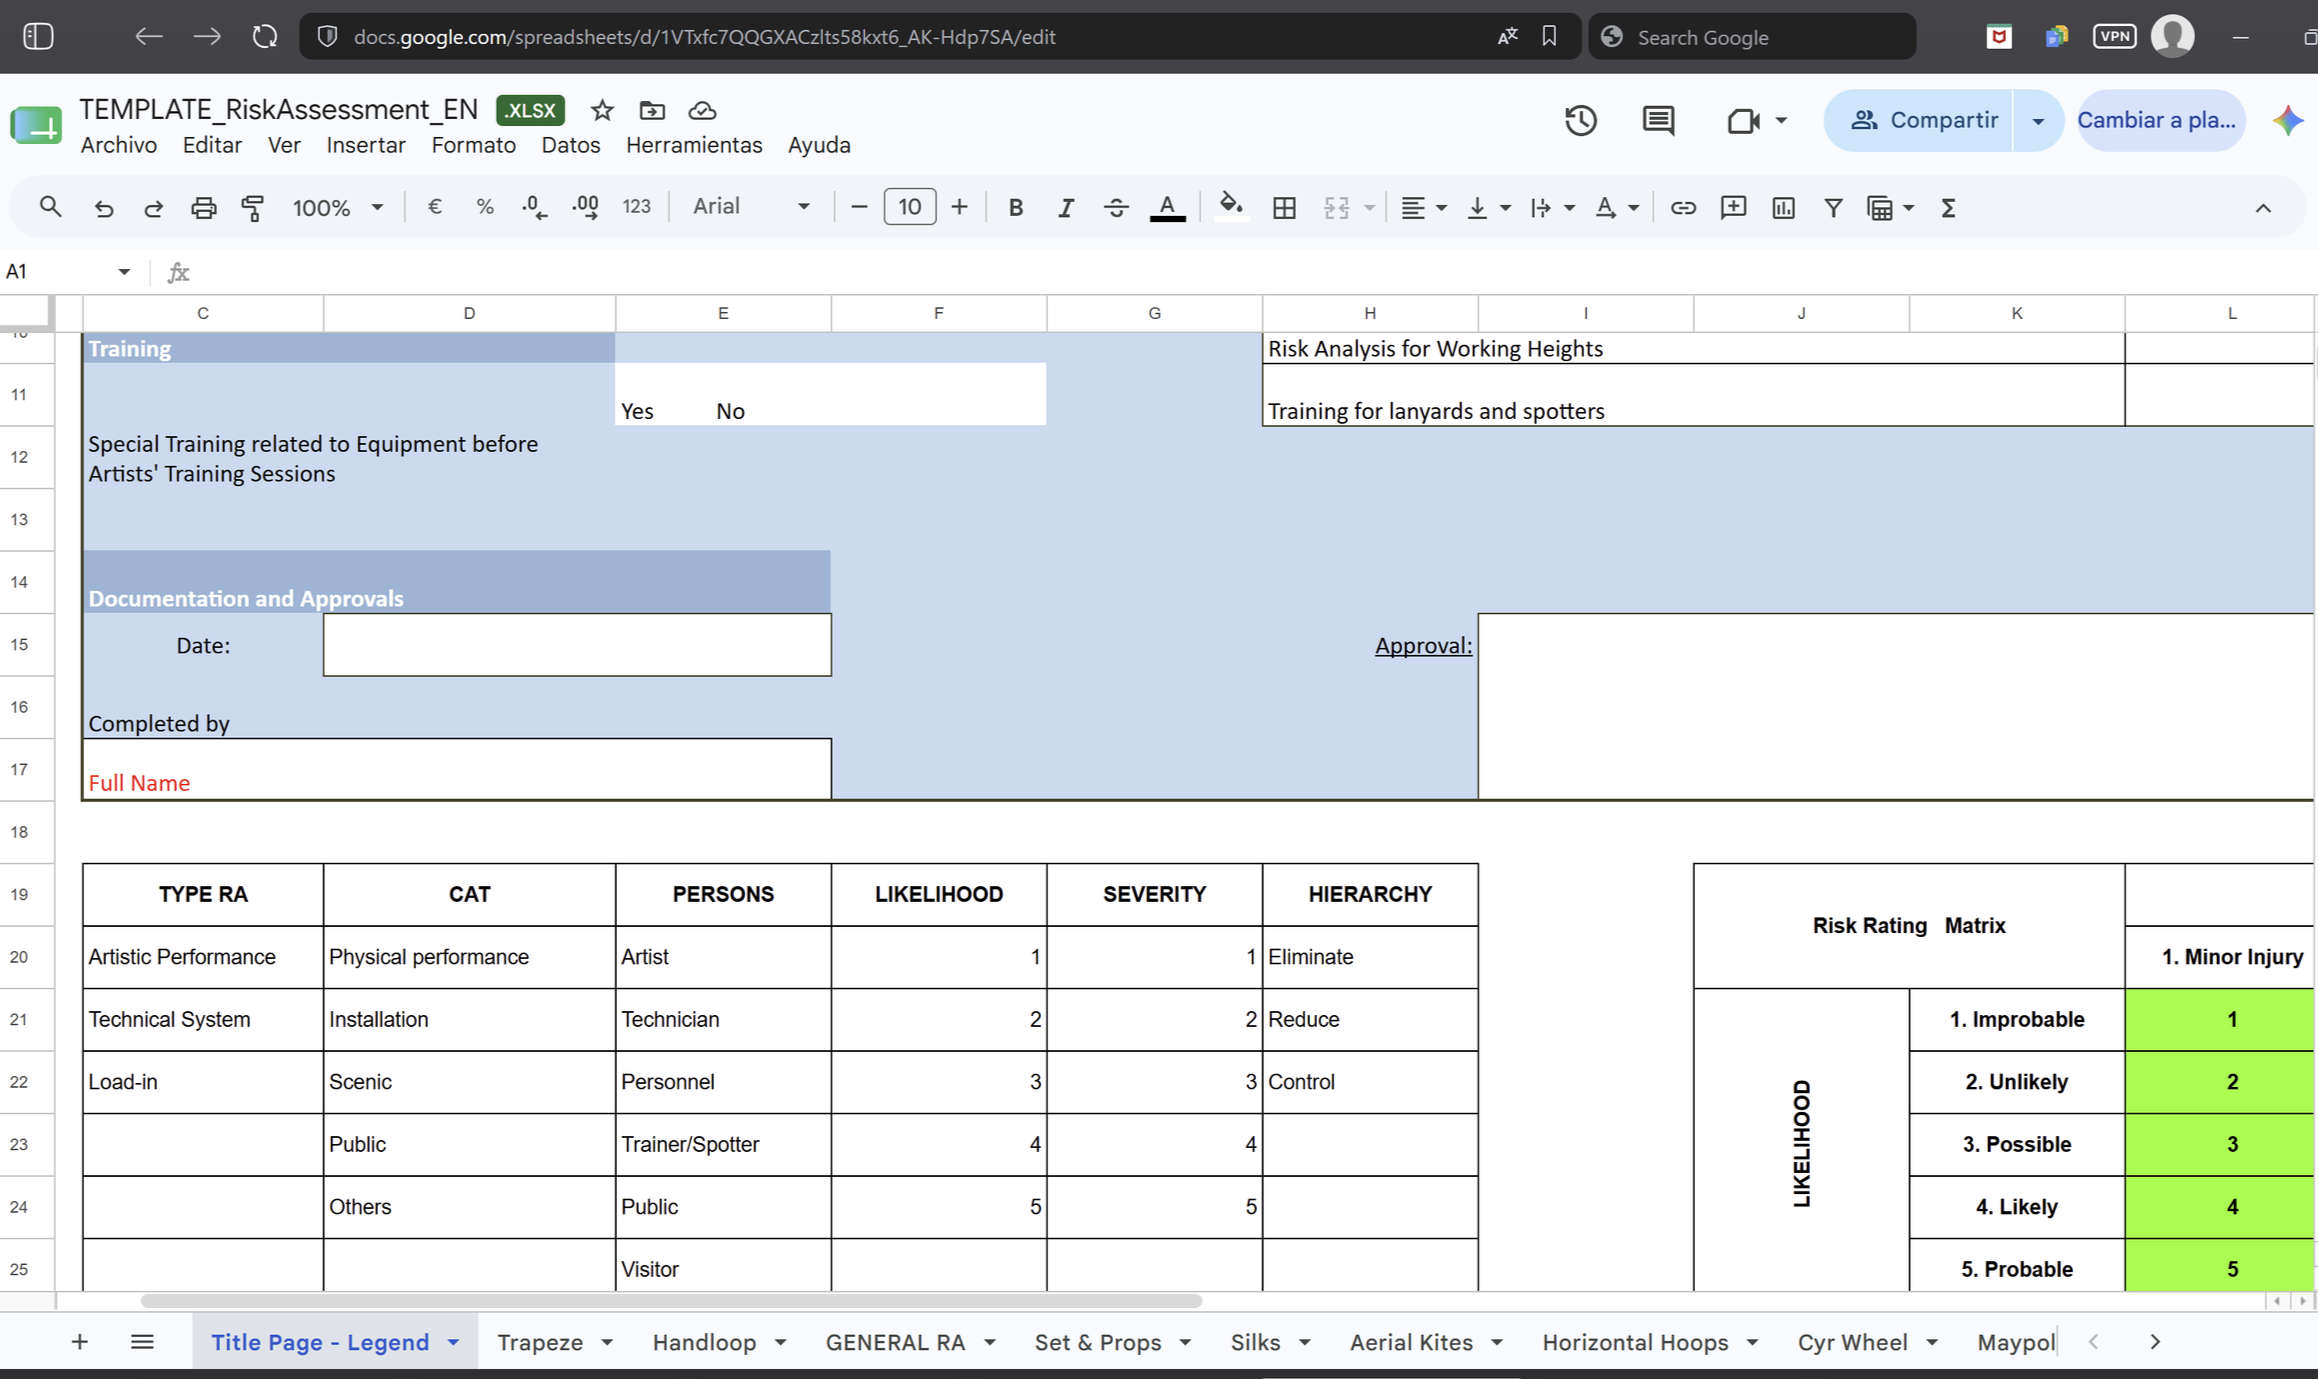Viewport: 2318px width, 1379px height.
Task: Format as currency with euro icon
Action: (x=434, y=207)
